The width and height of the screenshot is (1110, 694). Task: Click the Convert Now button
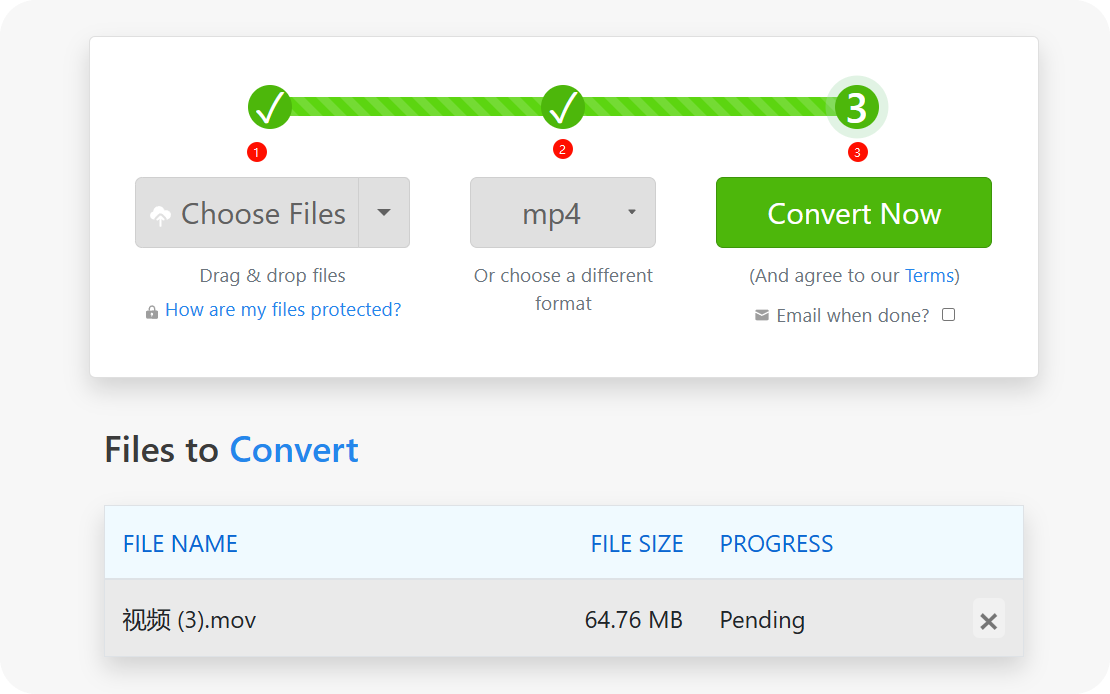pos(854,212)
